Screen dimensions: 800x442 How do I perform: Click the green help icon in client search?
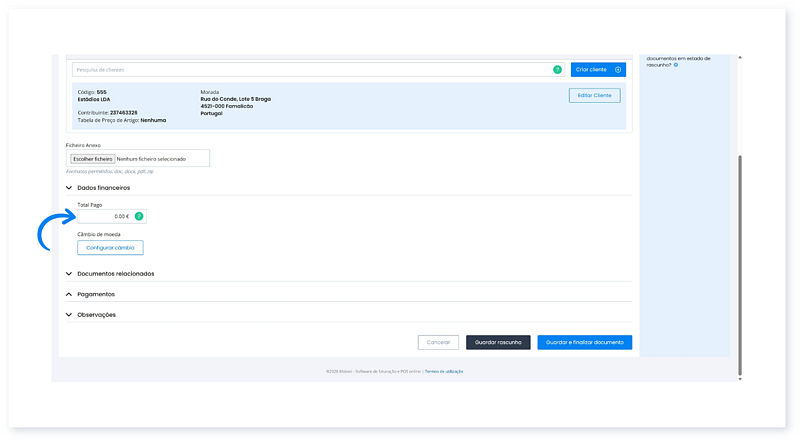pos(557,70)
